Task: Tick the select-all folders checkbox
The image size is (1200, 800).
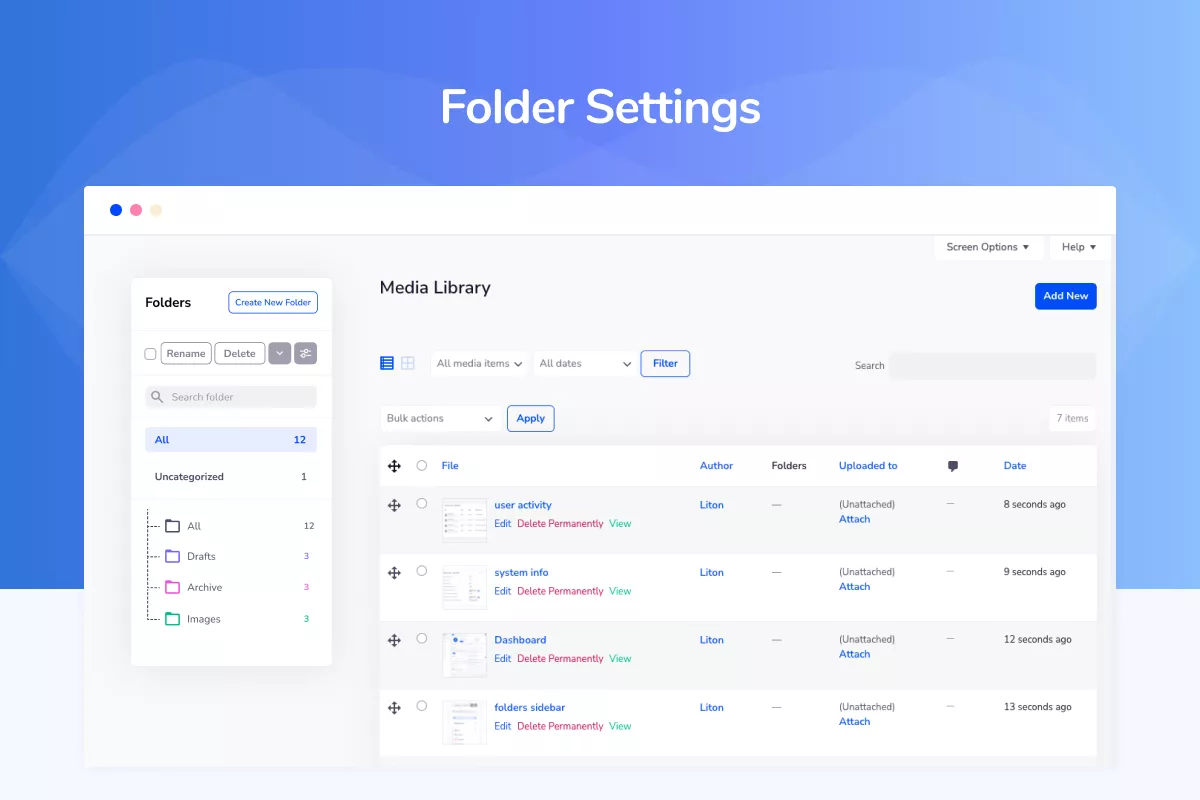Action: [150, 354]
